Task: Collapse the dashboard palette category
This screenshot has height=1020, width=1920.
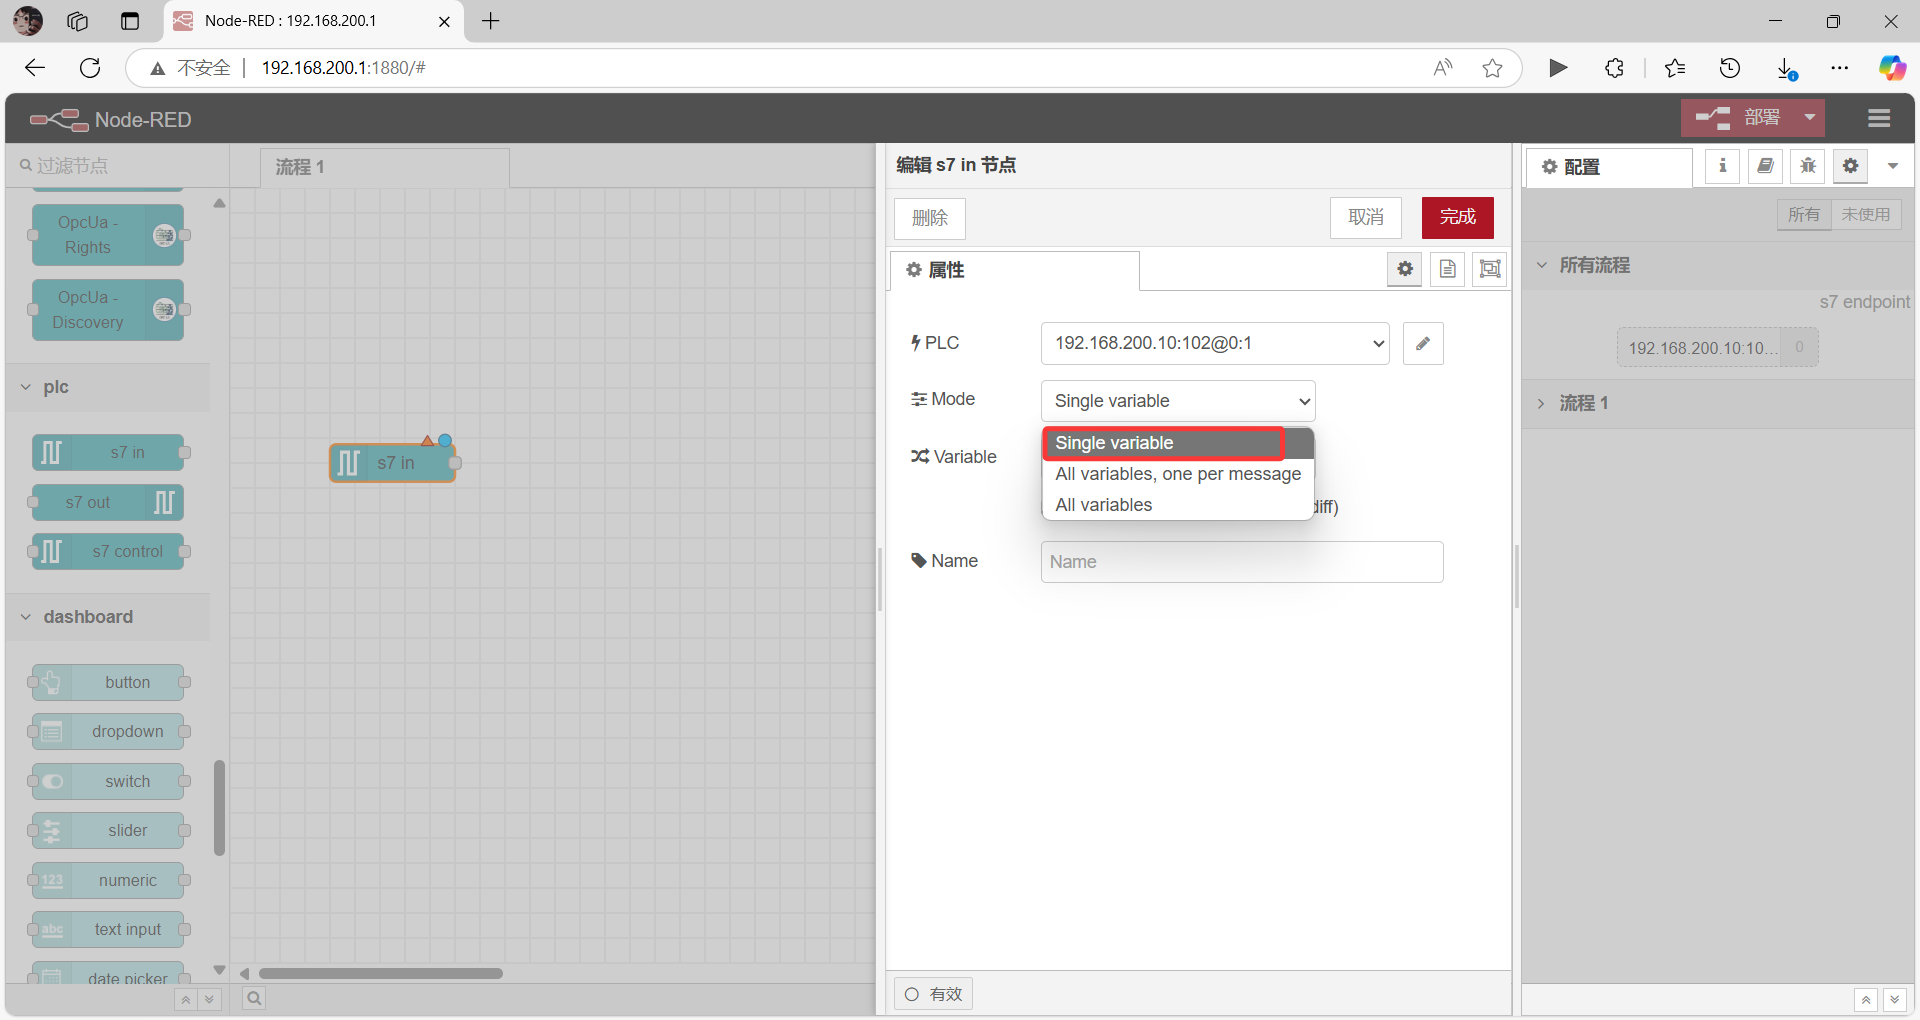Action: pyautogui.click(x=108, y=617)
